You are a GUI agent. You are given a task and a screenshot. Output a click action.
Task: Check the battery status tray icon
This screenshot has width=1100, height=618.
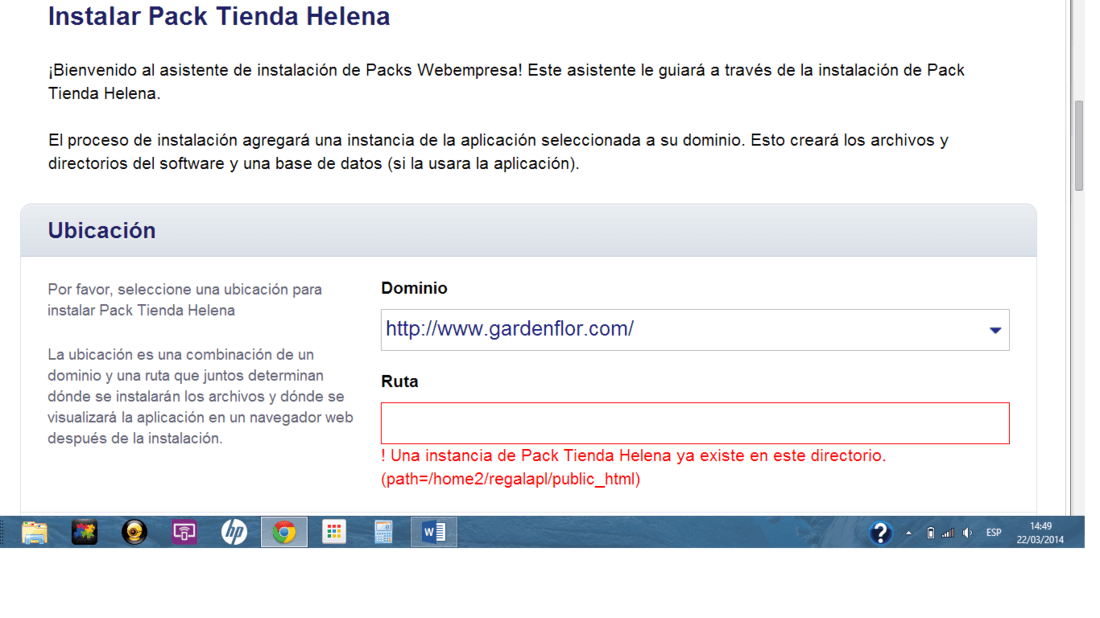click(930, 533)
